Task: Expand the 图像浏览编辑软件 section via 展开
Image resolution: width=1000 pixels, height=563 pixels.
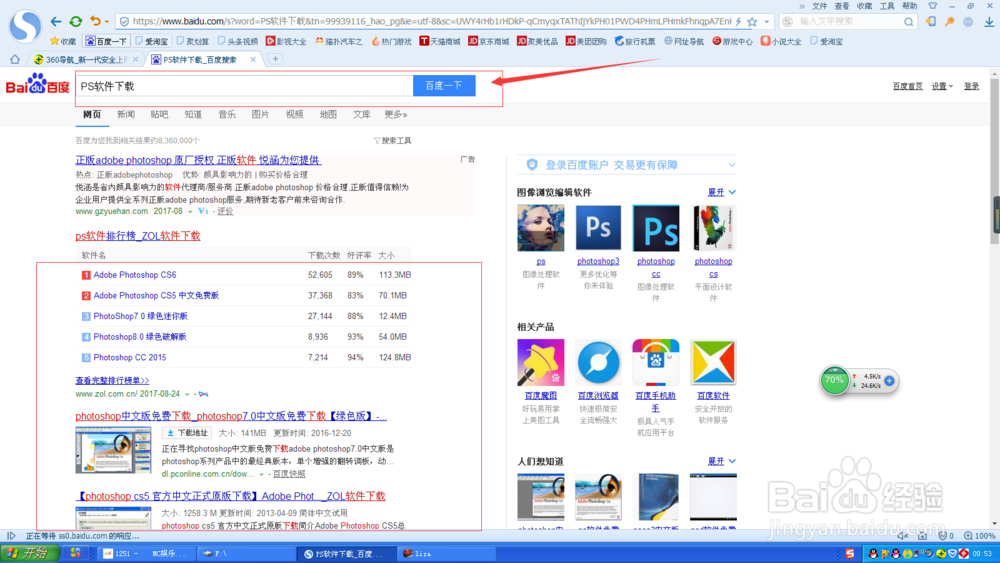Action: click(721, 192)
